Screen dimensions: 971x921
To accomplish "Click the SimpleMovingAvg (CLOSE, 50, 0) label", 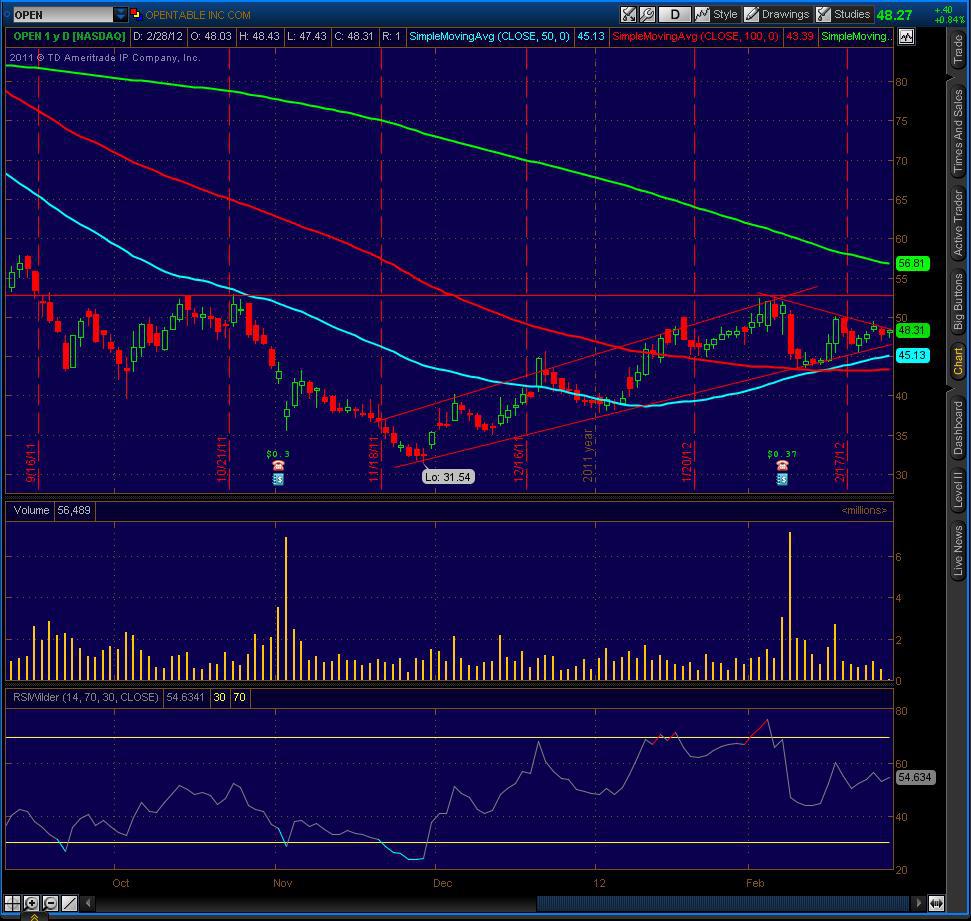I will point(489,37).
